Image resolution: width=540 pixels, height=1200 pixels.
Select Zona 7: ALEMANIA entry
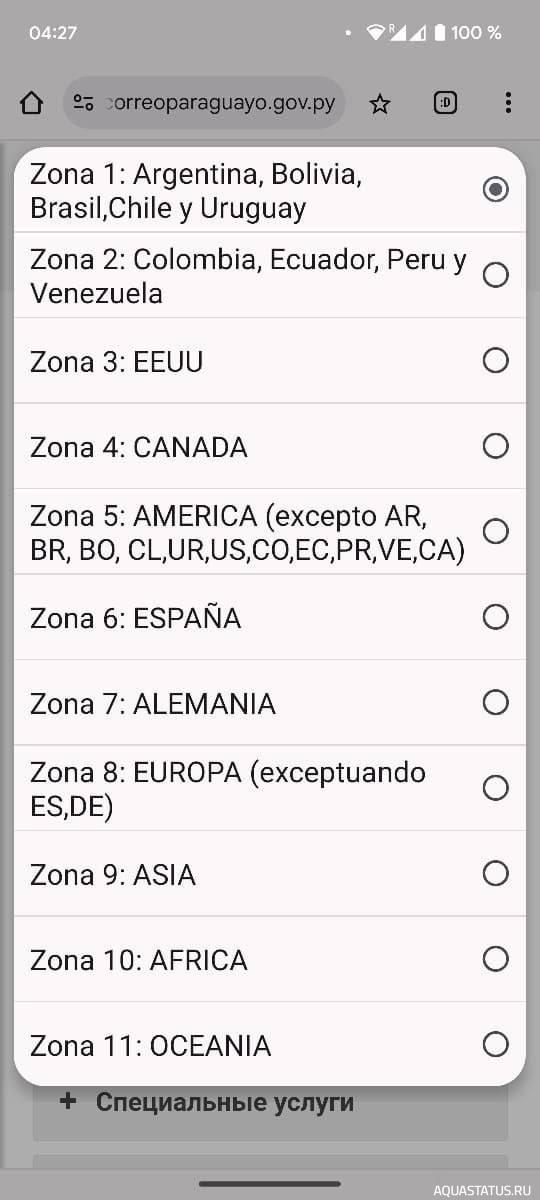click(270, 702)
